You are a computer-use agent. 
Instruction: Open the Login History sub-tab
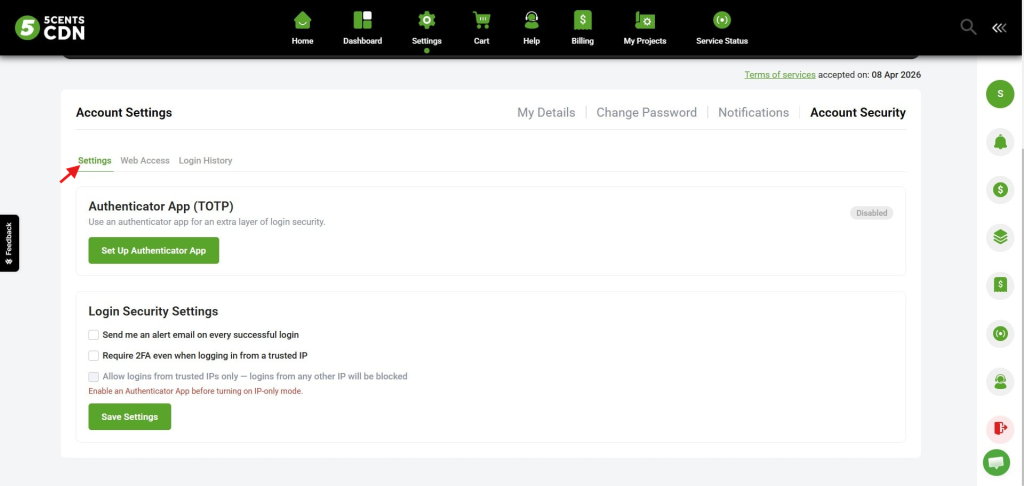205,161
